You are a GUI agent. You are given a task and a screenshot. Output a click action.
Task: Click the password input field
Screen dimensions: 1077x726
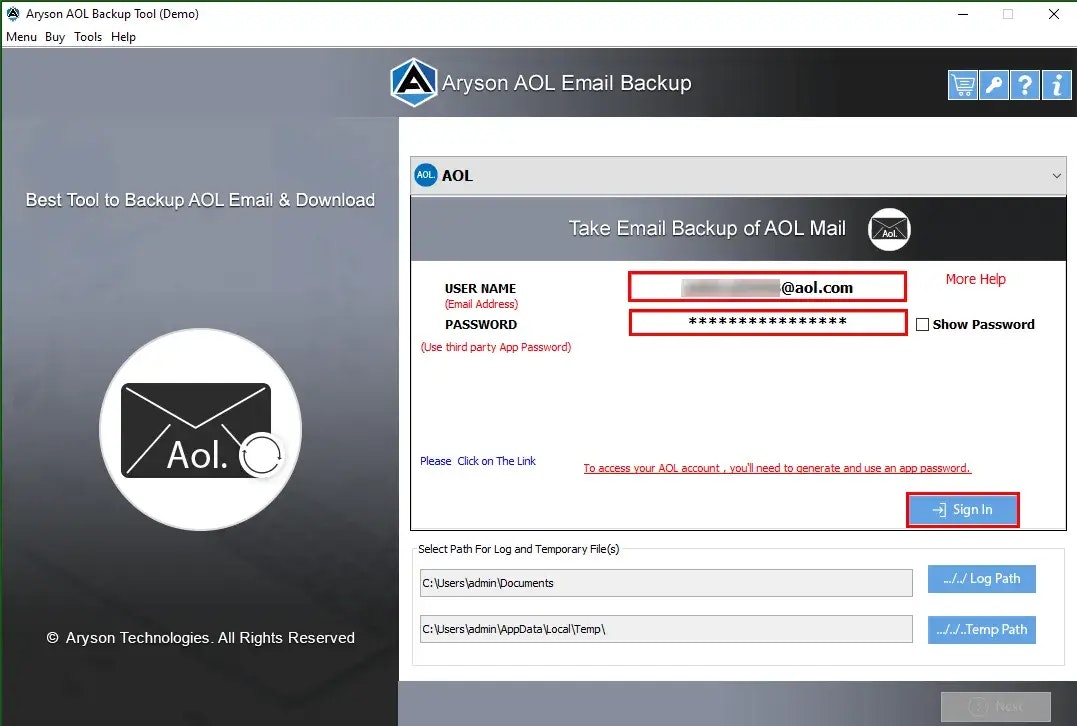(x=768, y=322)
